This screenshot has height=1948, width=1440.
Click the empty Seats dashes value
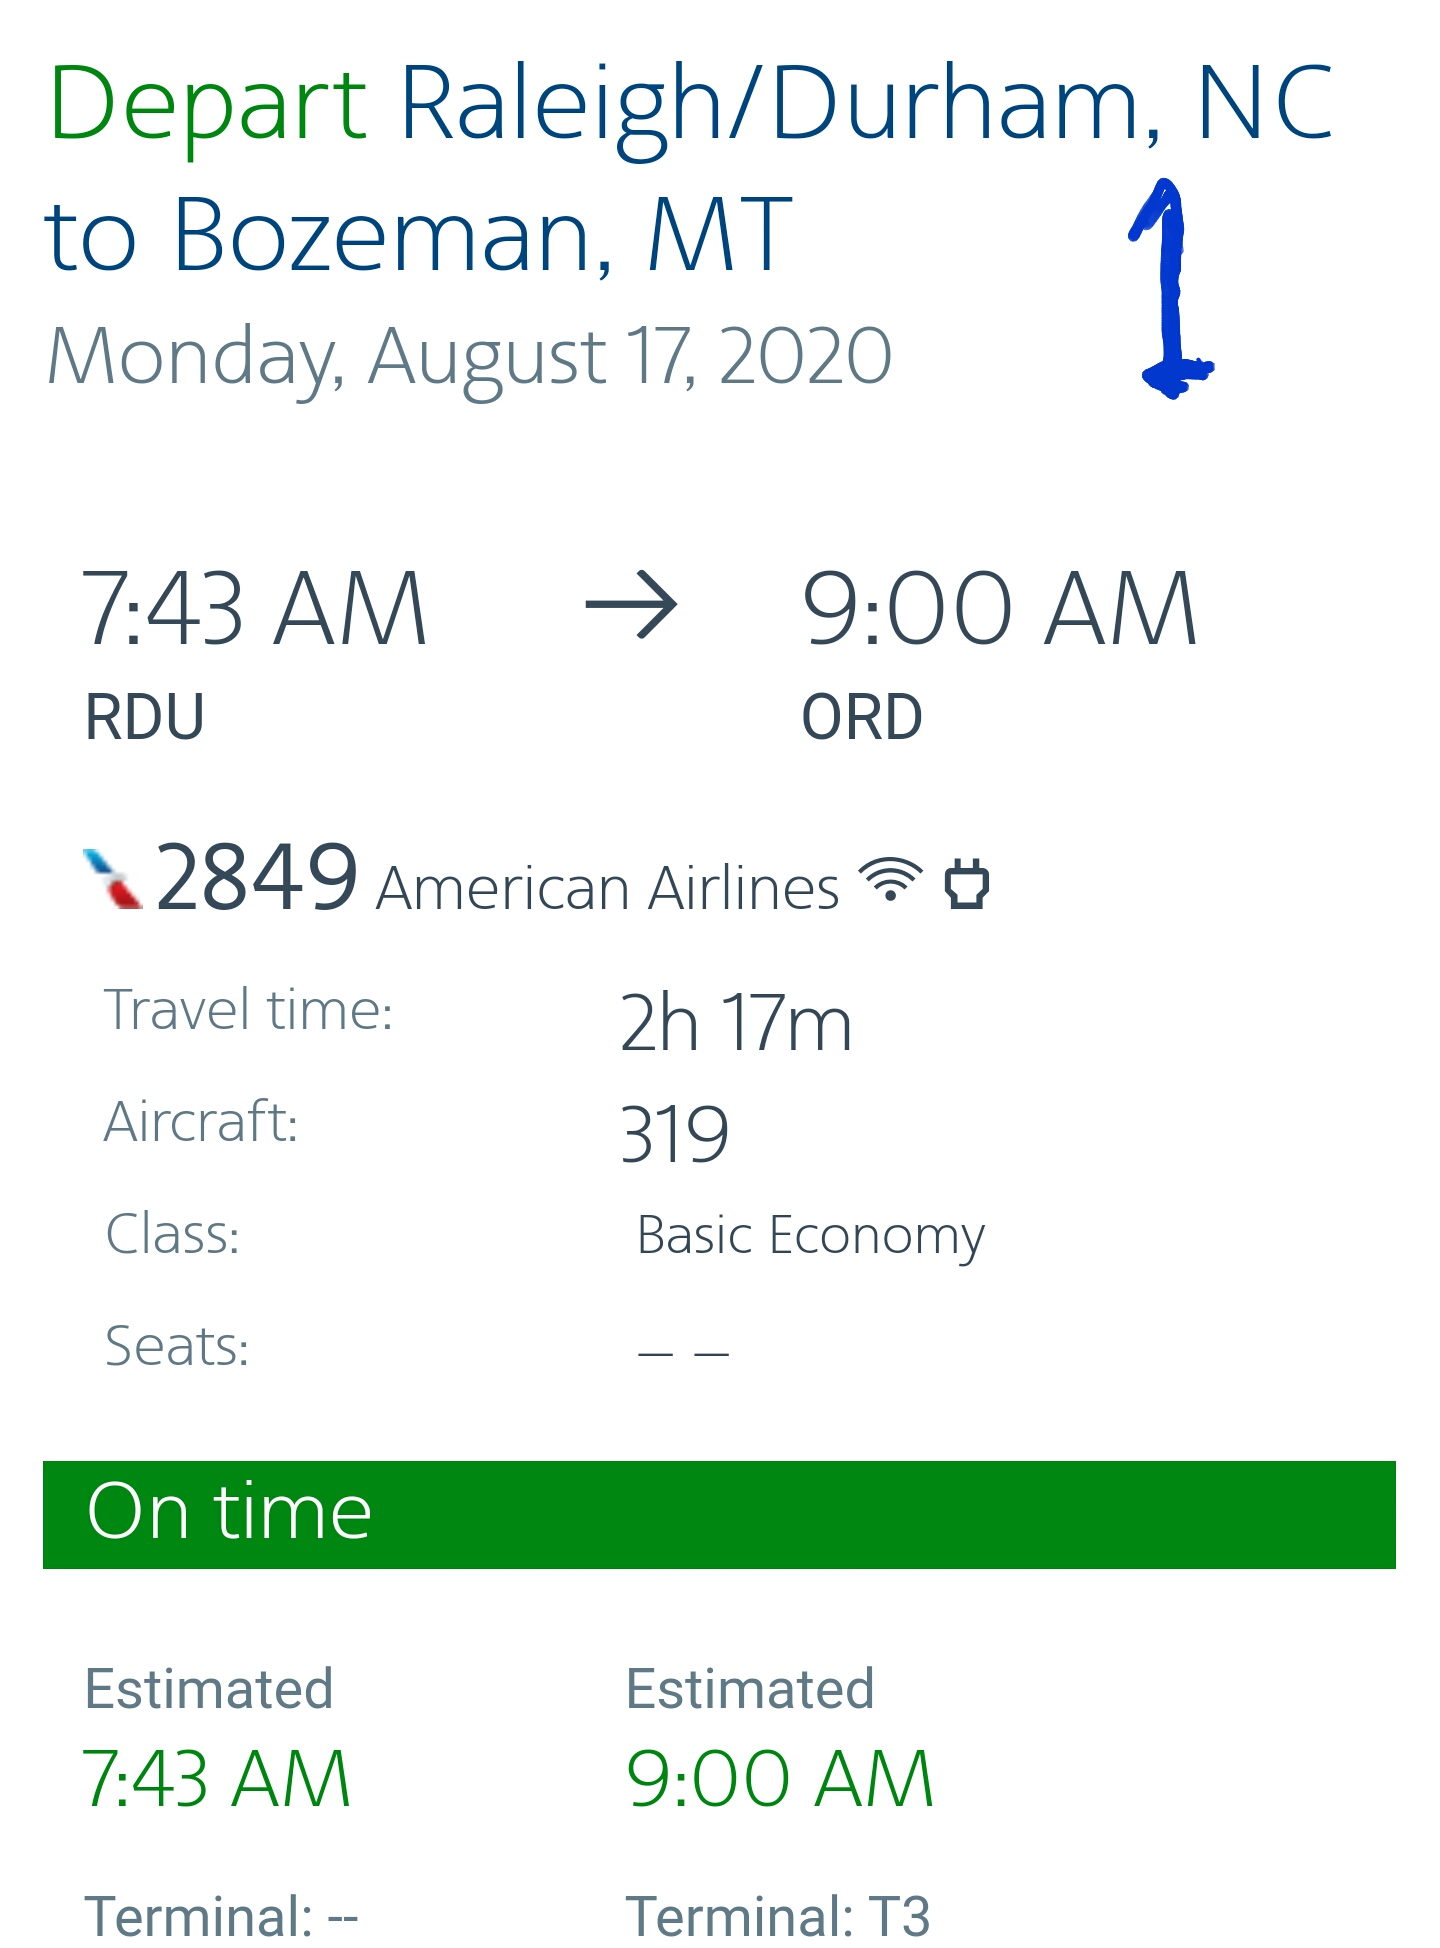click(x=683, y=1352)
